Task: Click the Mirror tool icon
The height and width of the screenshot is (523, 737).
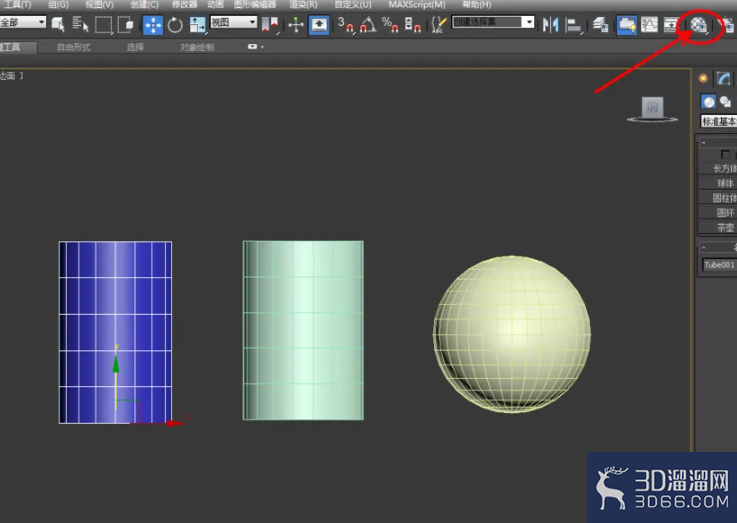Action: (550, 24)
